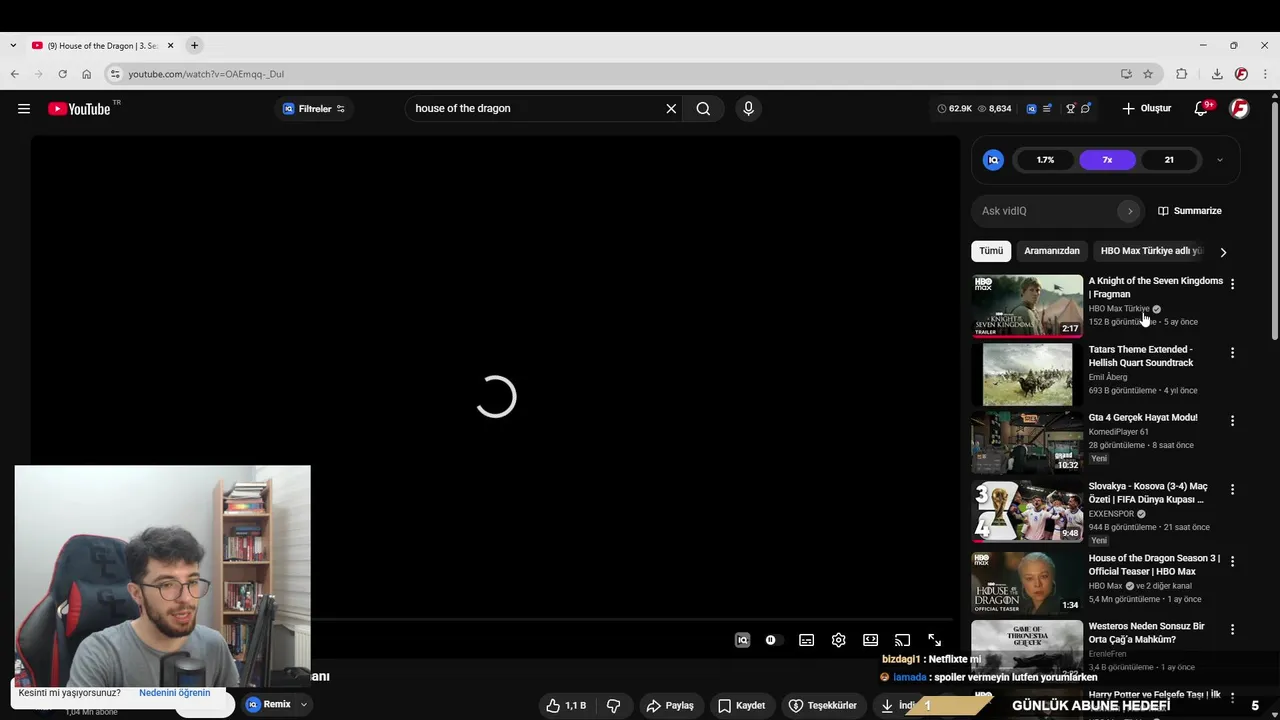Click the vidIQ logo in score panel

pyautogui.click(x=993, y=160)
